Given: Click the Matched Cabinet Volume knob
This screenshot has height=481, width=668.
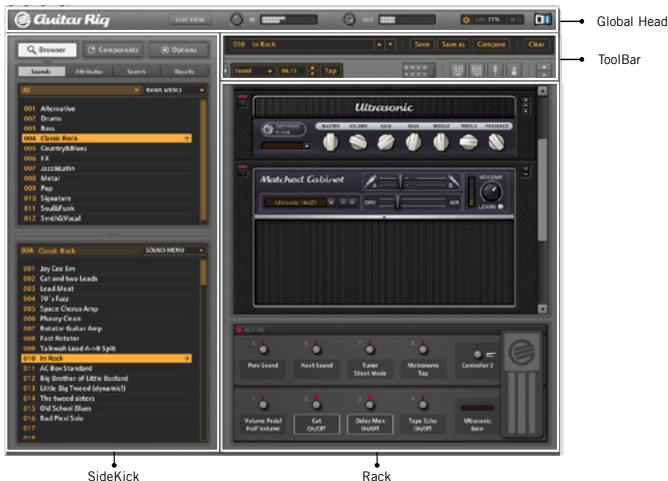Looking at the screenshot, I should 491,192.
